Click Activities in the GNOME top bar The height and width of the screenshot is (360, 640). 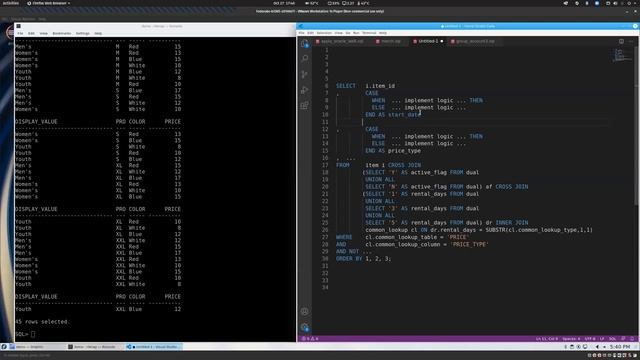tap(10, 3)
